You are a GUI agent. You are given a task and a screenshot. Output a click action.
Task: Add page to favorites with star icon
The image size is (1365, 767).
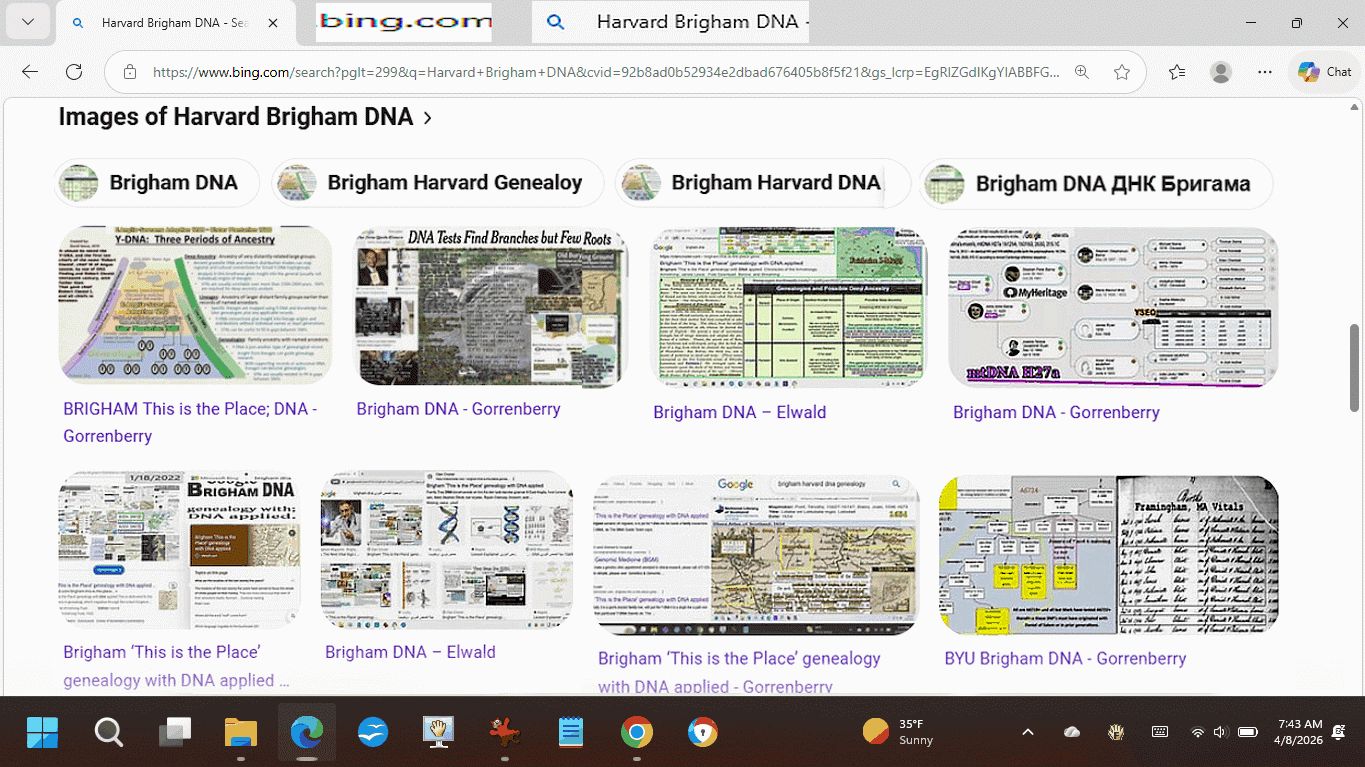1122,72
